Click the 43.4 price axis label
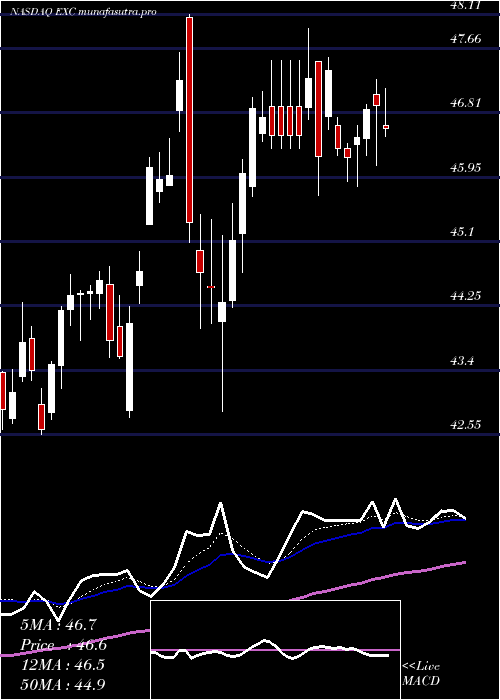500x700 pixels. [x=462, y=361]
